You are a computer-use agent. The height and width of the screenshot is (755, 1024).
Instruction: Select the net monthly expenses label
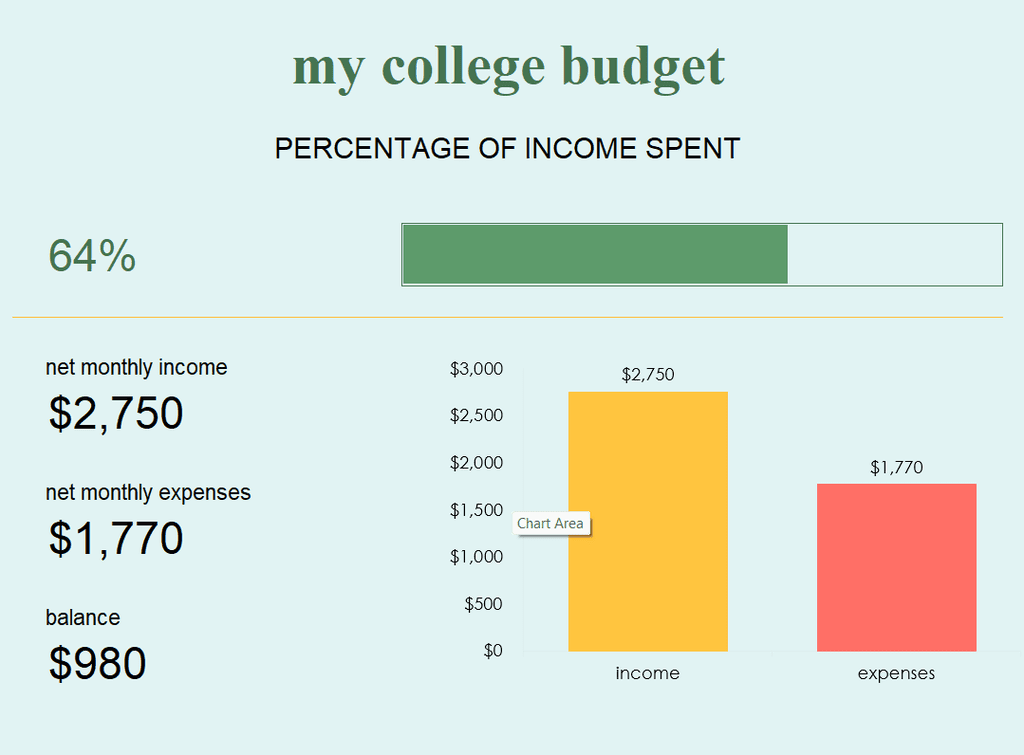tap(148, 492)
